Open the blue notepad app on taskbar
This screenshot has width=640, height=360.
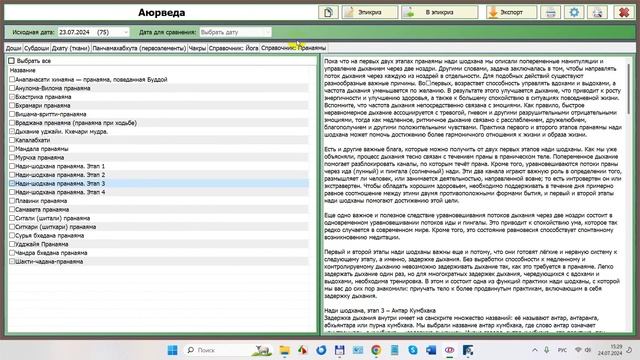pyautogui.click(x=395, y=350)
